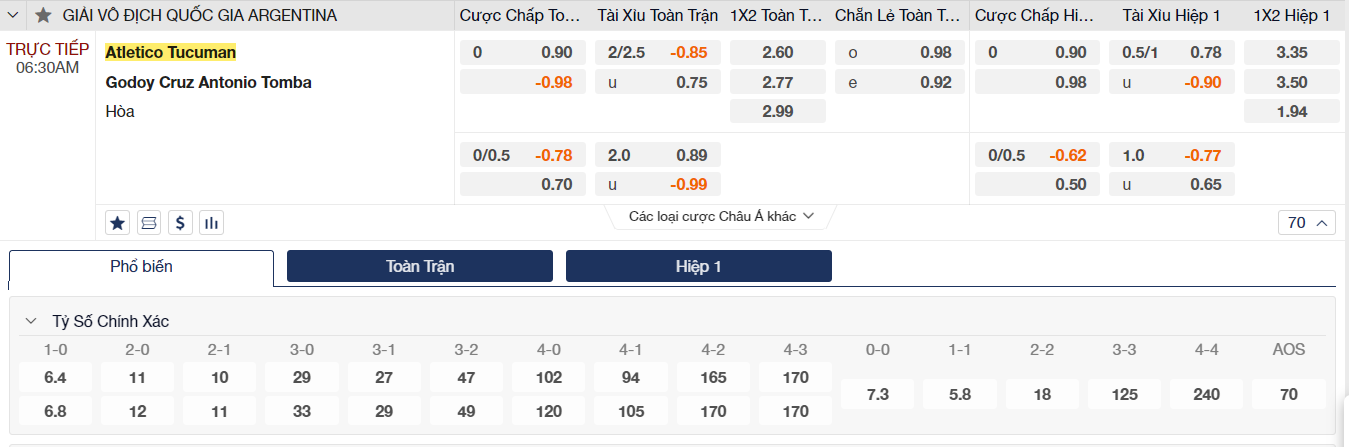Select 1X2 Hiệp 1 odds 3.35
This screenshot has height=447, width=1349.
point(1292,52)
